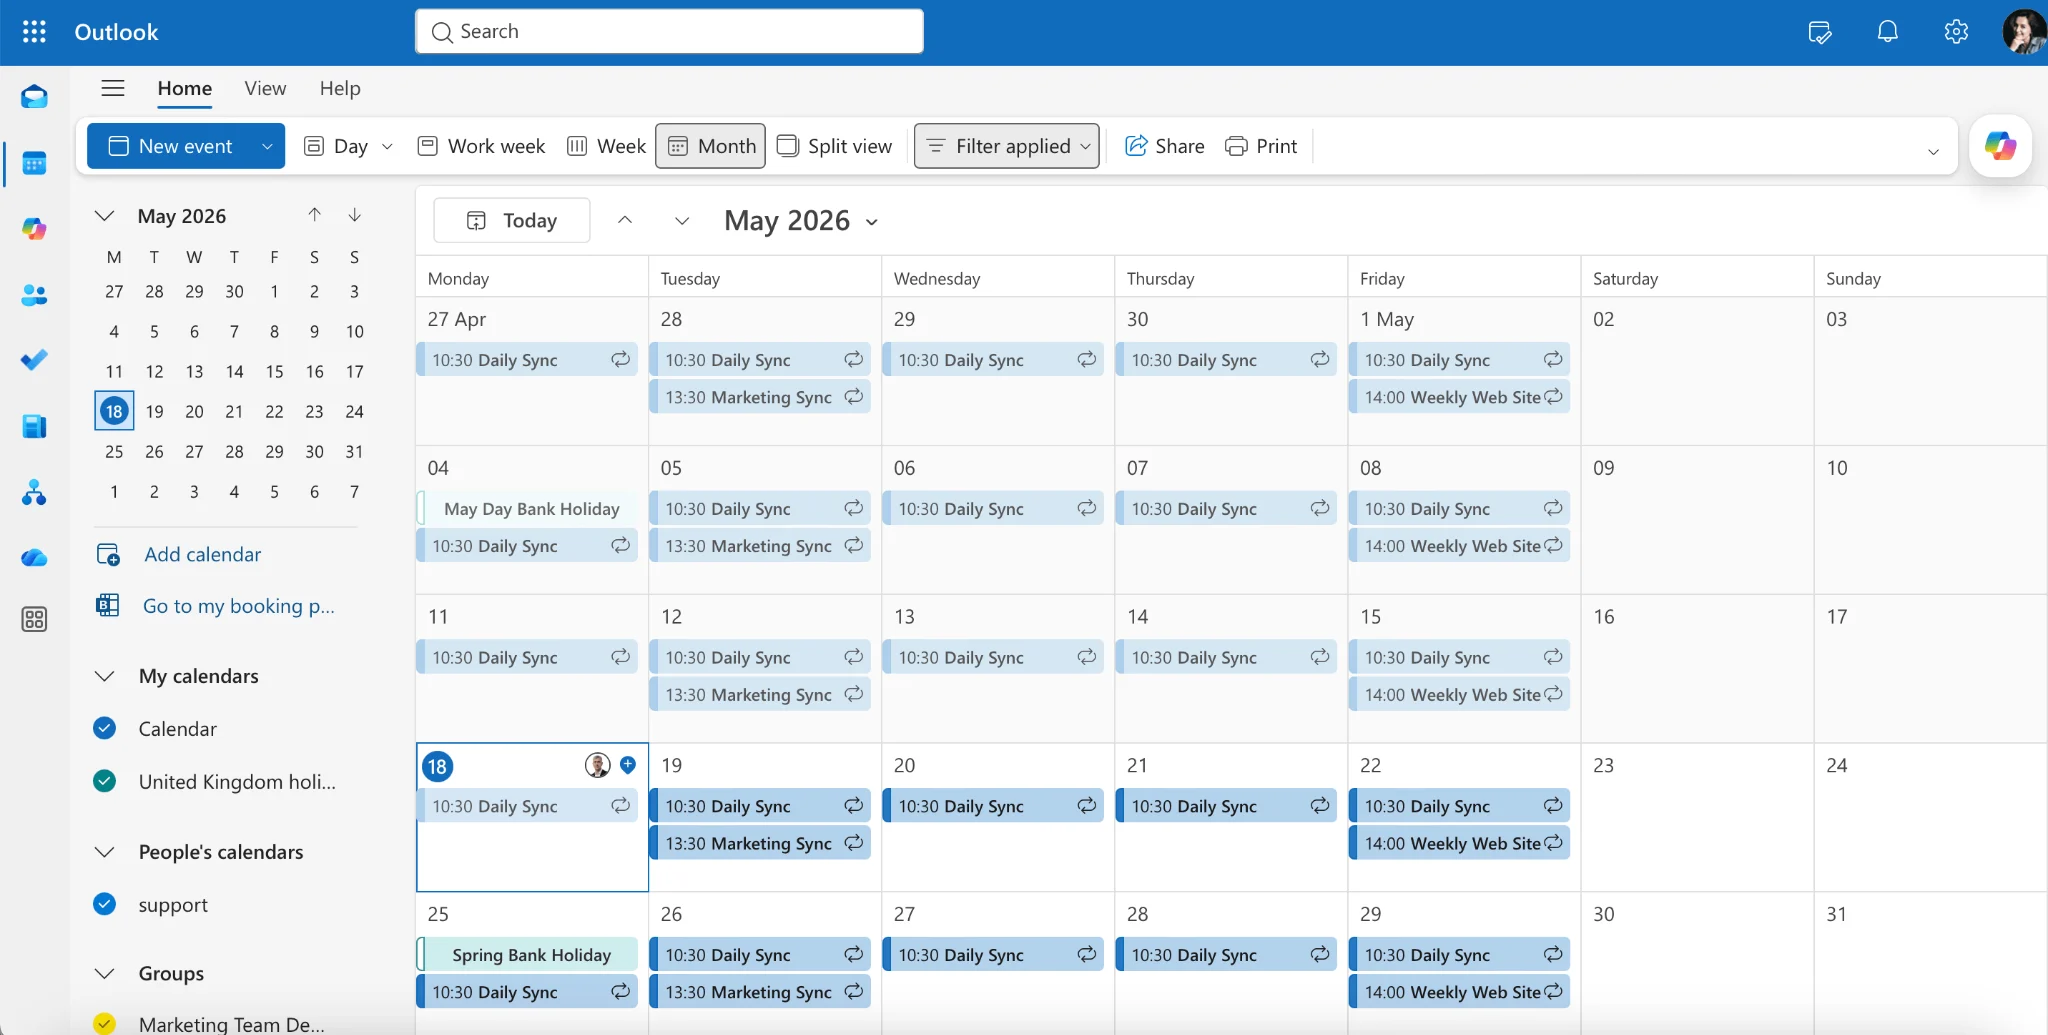Click Share calendar button

click(x=1164, y=146)
